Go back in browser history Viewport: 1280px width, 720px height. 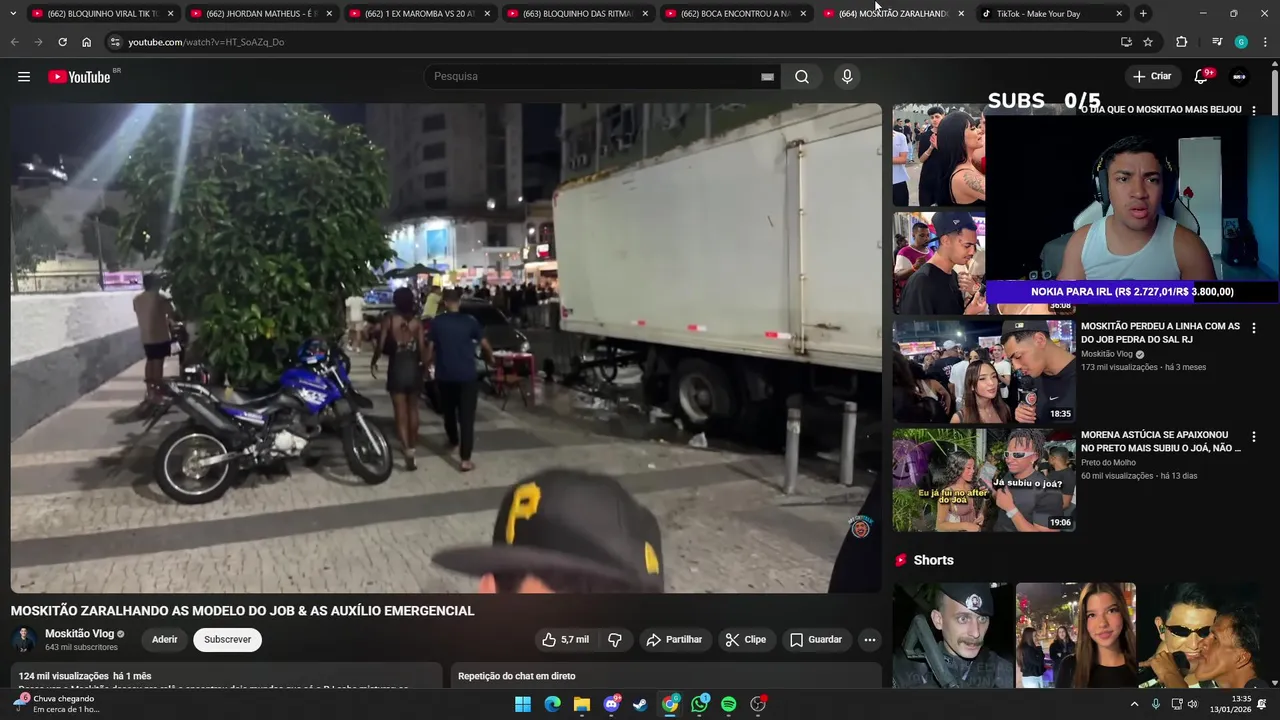pyautogui.click(x=14, y=42)
